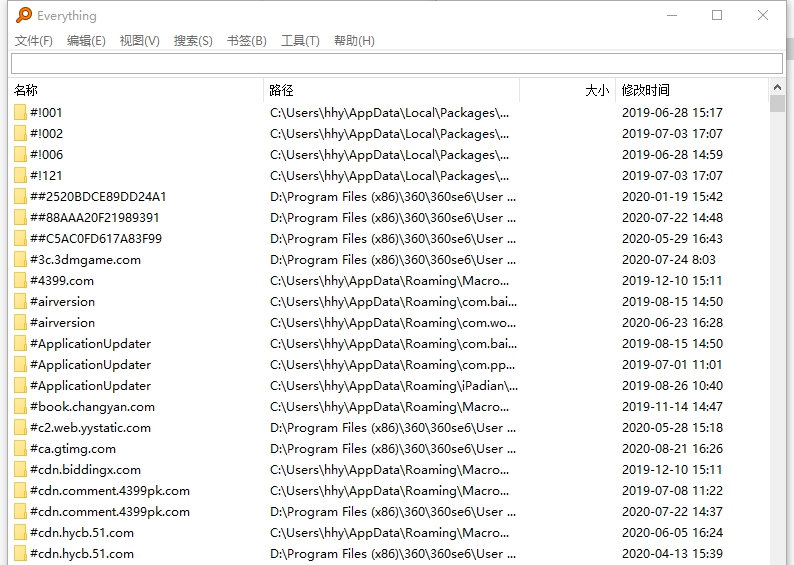794x565 pixels.
Task: Click the date 2019-06-28 14:59
Action: click(672, 154)
